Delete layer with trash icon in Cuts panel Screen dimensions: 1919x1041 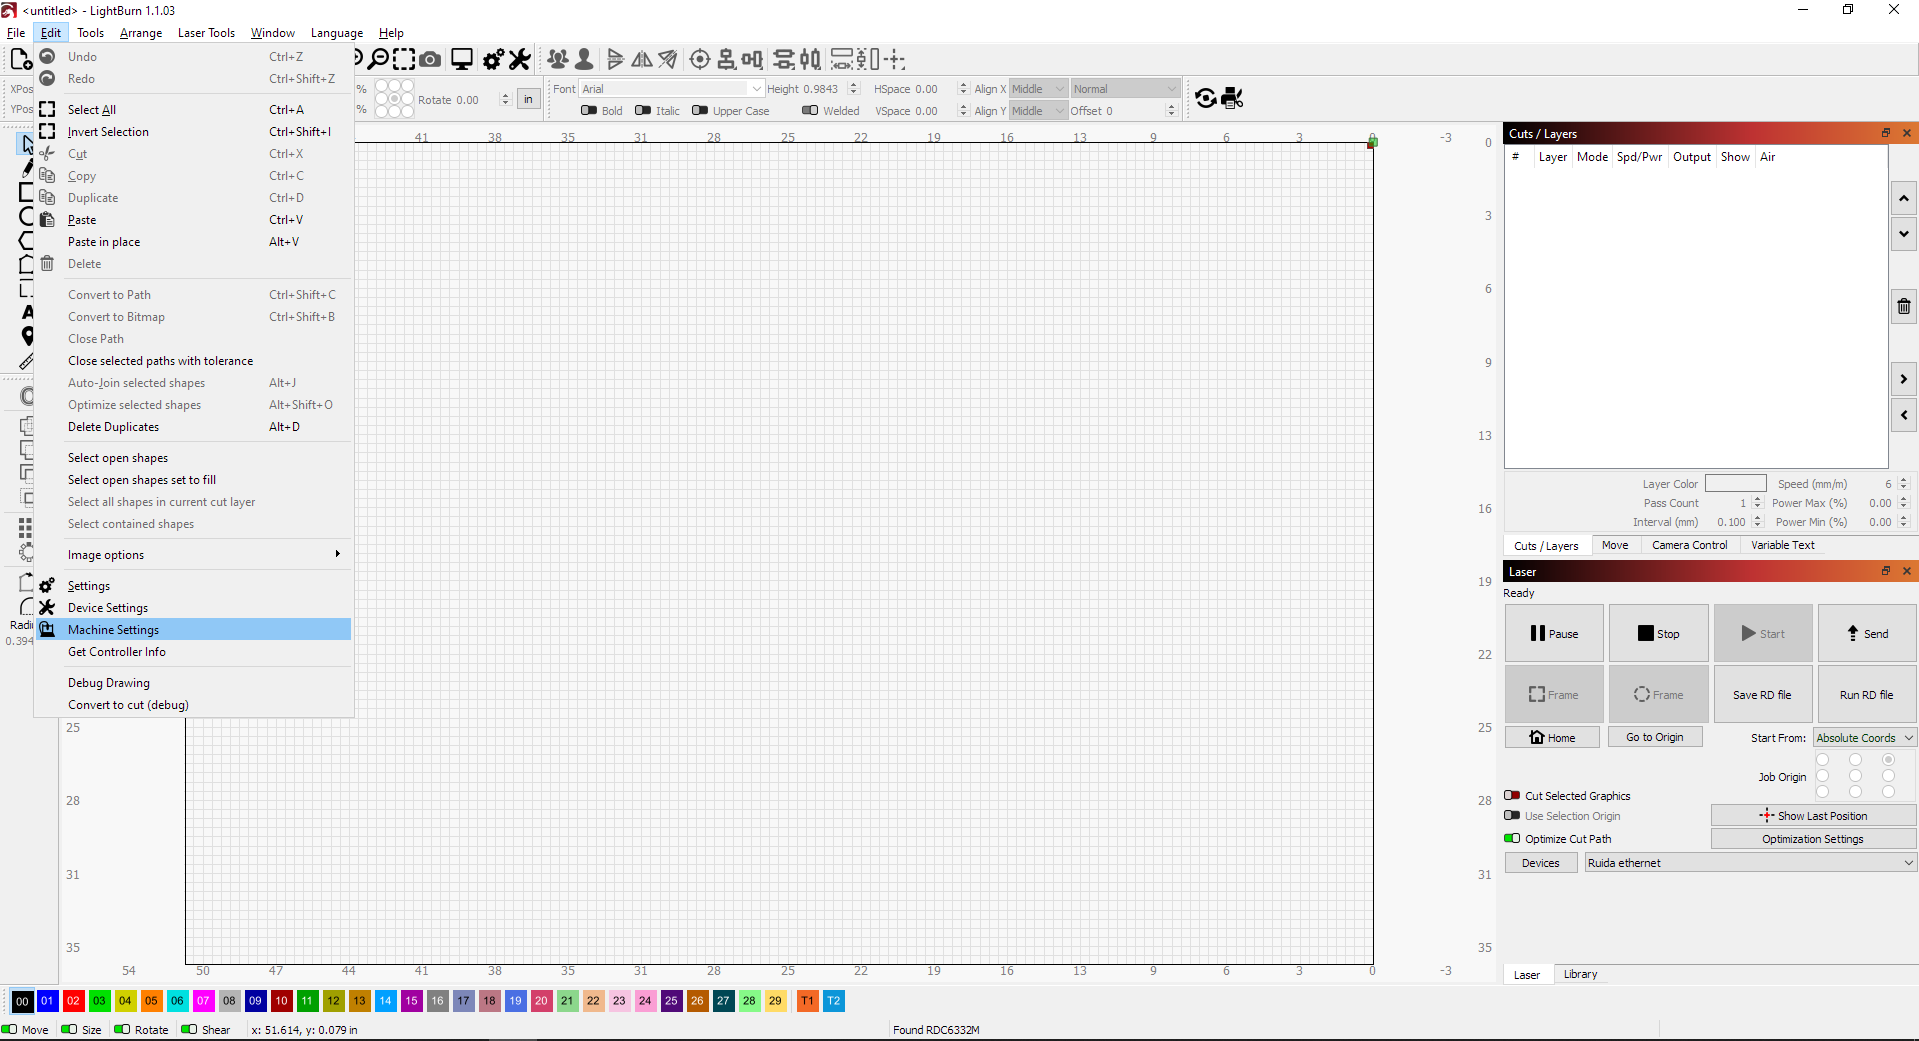[x=1904, y=307]
